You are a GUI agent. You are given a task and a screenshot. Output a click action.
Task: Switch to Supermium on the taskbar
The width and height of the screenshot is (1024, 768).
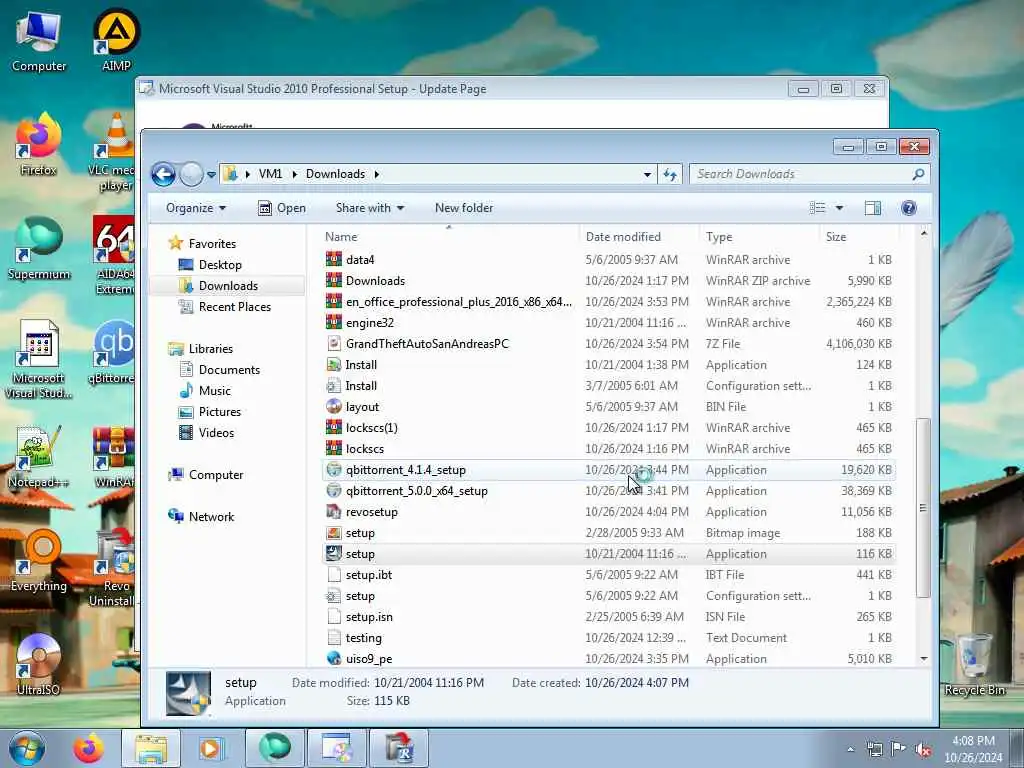click(x=274, y=748)
